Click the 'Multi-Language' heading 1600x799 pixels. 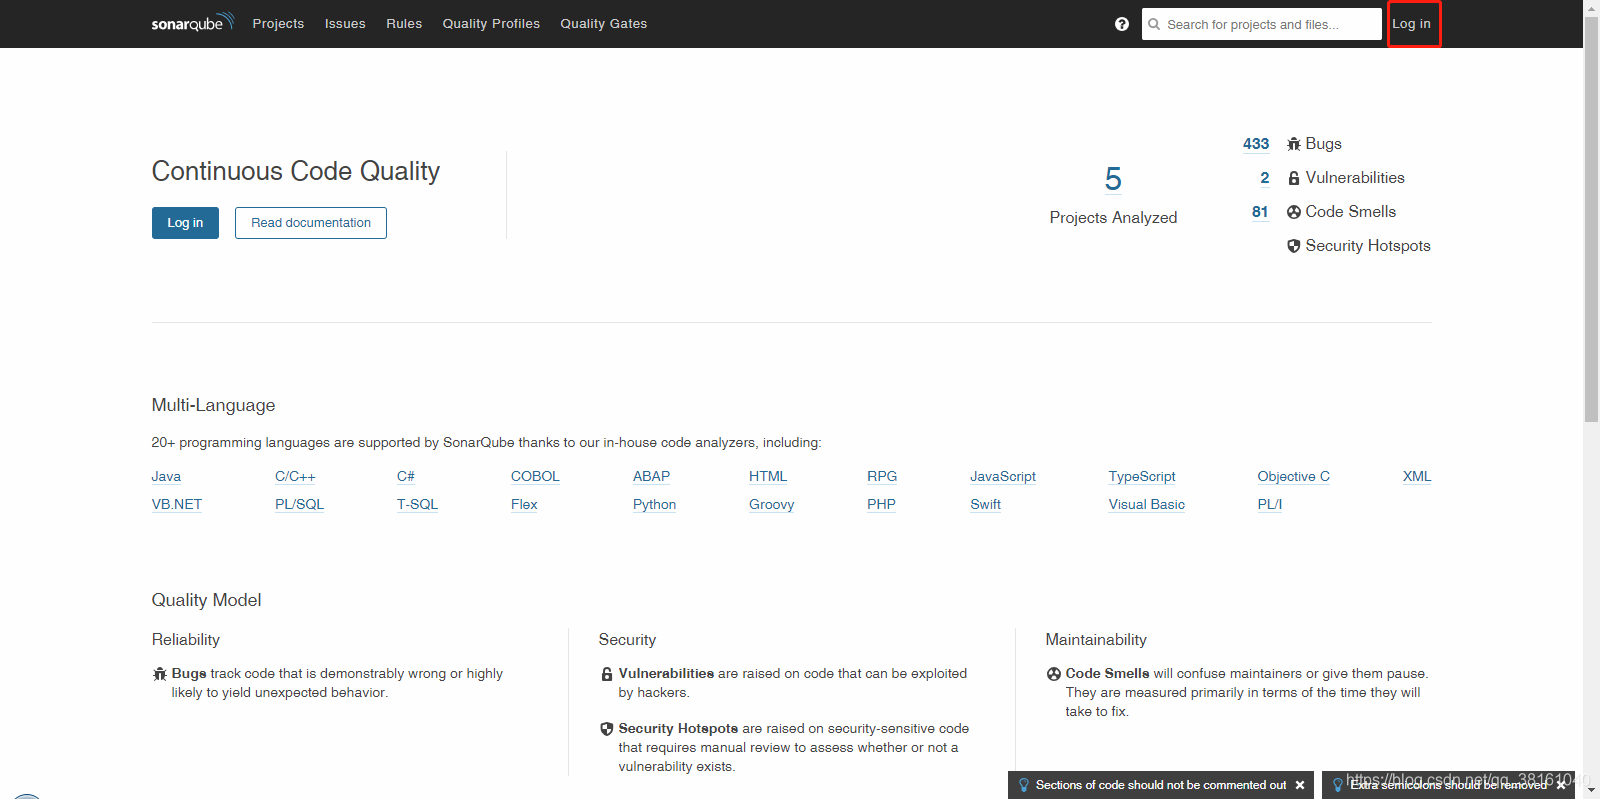[x=213, y=406]
